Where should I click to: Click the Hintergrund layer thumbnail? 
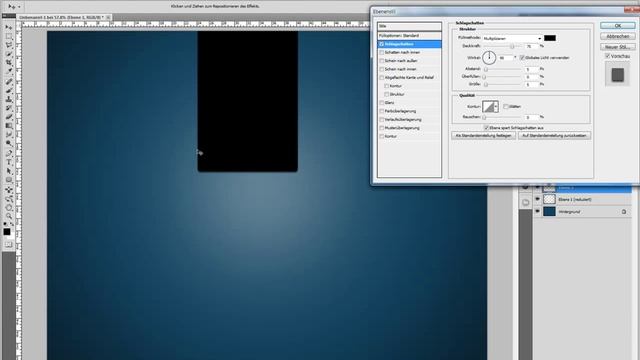coord(549,211)
